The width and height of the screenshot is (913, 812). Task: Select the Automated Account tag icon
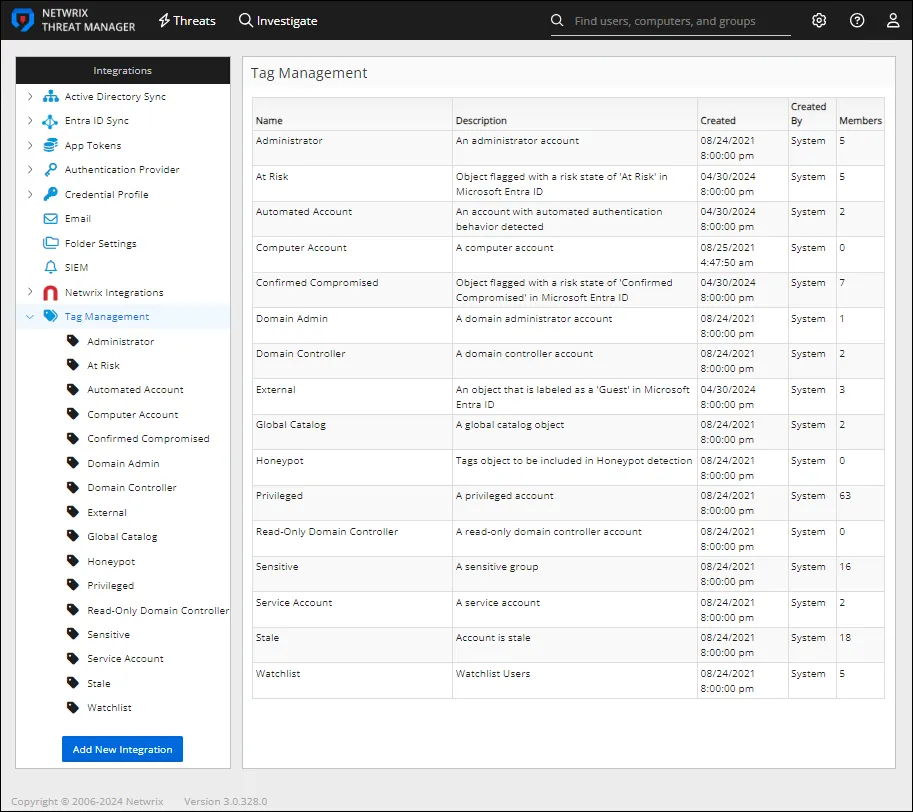pos(73,389)
